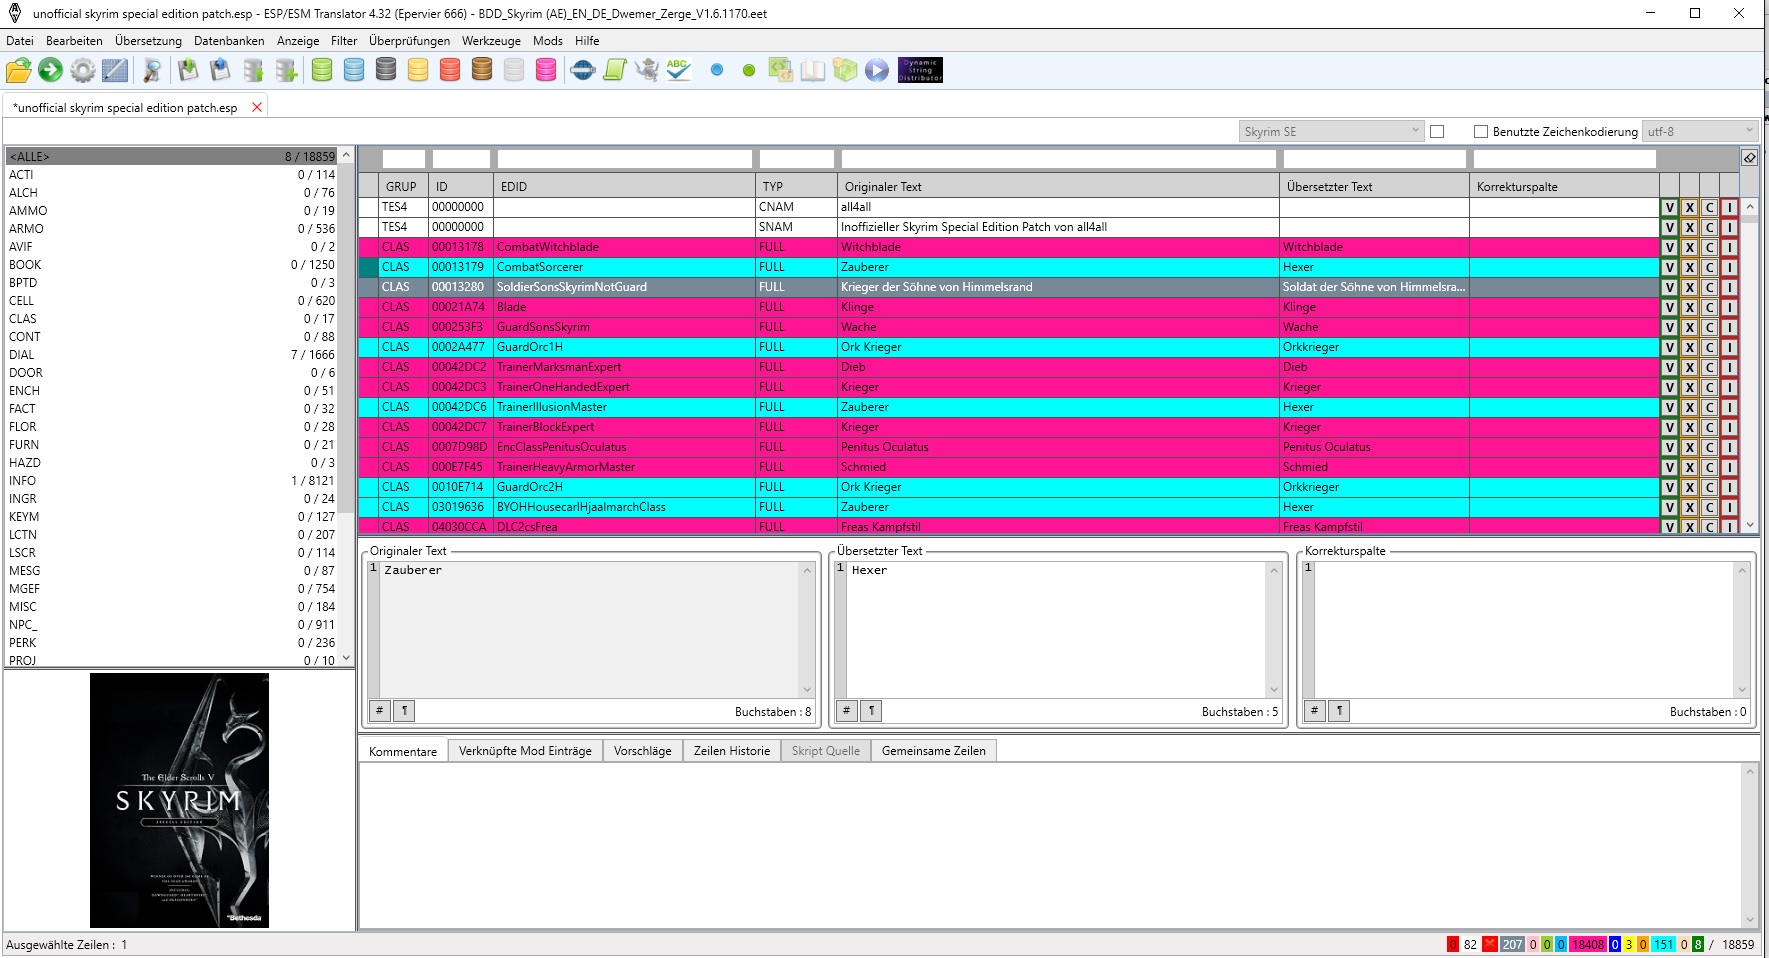
Task: Click the magnifier search toolbar icon
Action: click(152, 70)
